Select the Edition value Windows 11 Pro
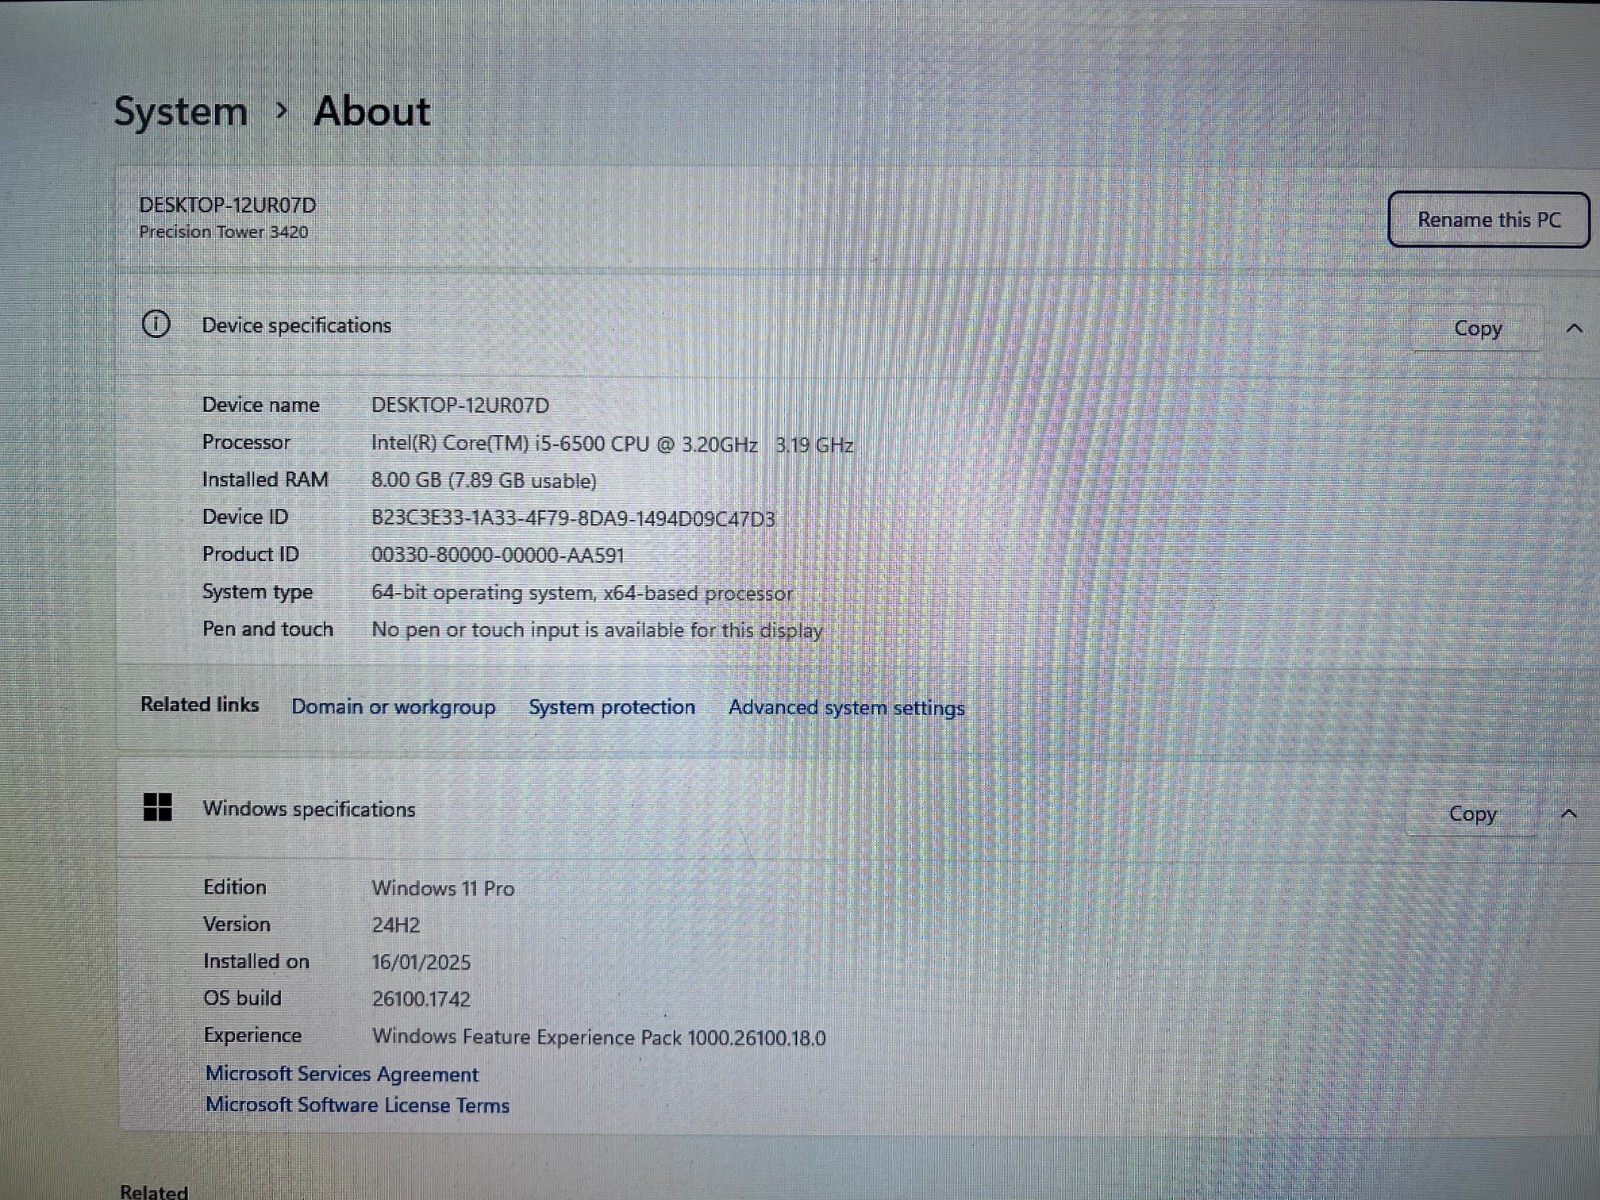The height and width of the screenshot is (1200, 1600). point(443,888)
